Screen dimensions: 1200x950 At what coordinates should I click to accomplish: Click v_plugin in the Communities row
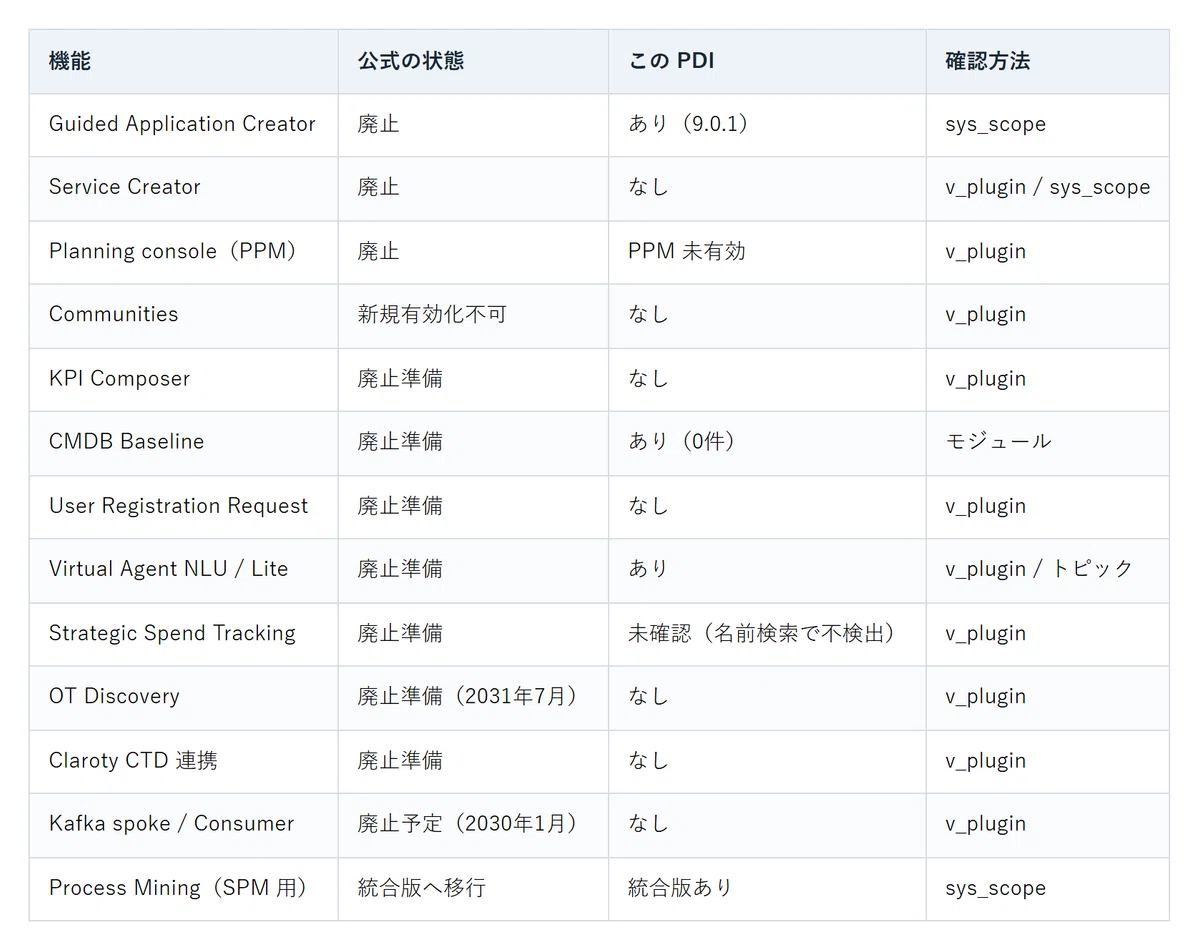coord(985,314)
